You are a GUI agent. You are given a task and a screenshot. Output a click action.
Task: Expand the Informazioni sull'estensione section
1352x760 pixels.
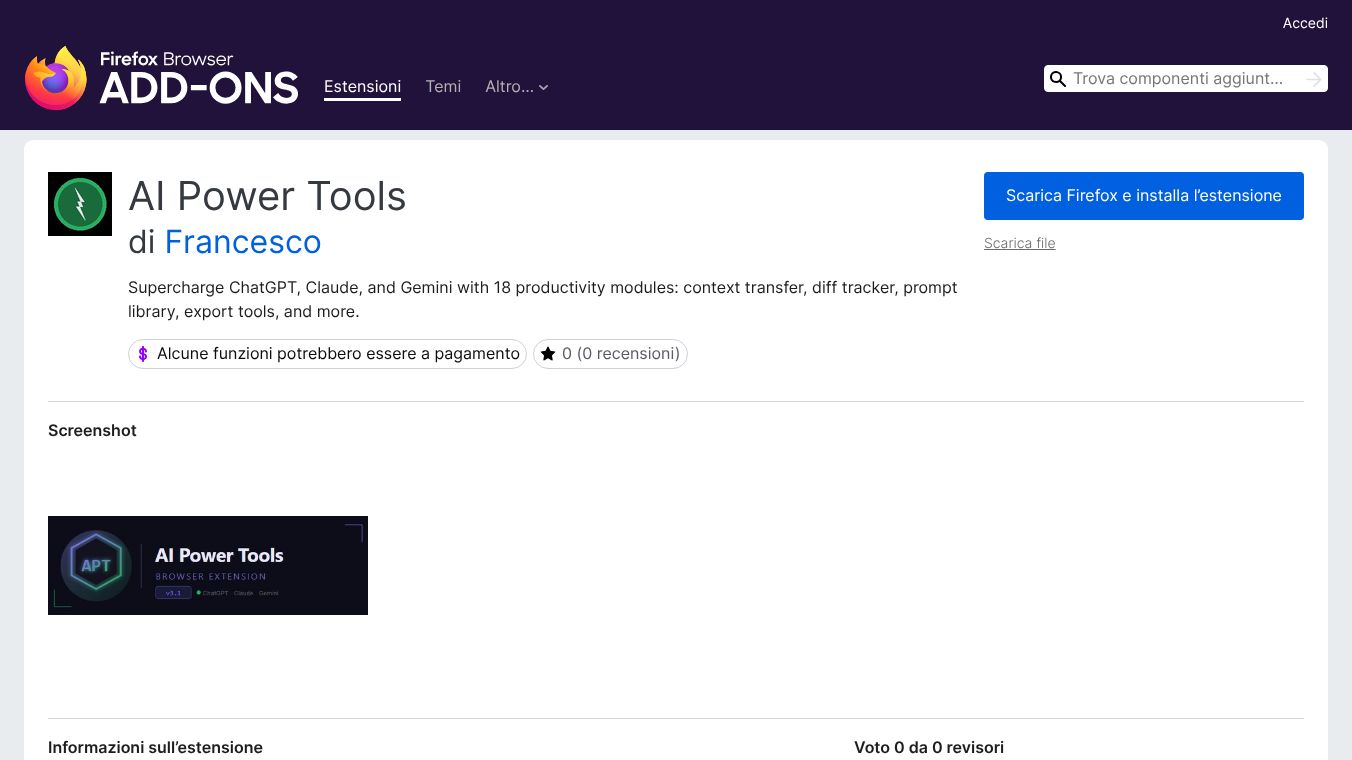click(x=155, y=747)
